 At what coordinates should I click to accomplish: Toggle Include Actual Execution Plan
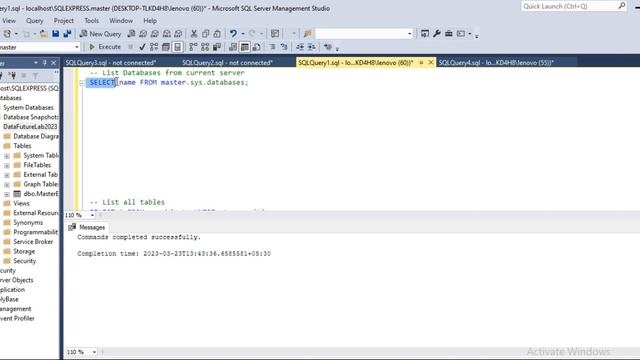point(193,47)
